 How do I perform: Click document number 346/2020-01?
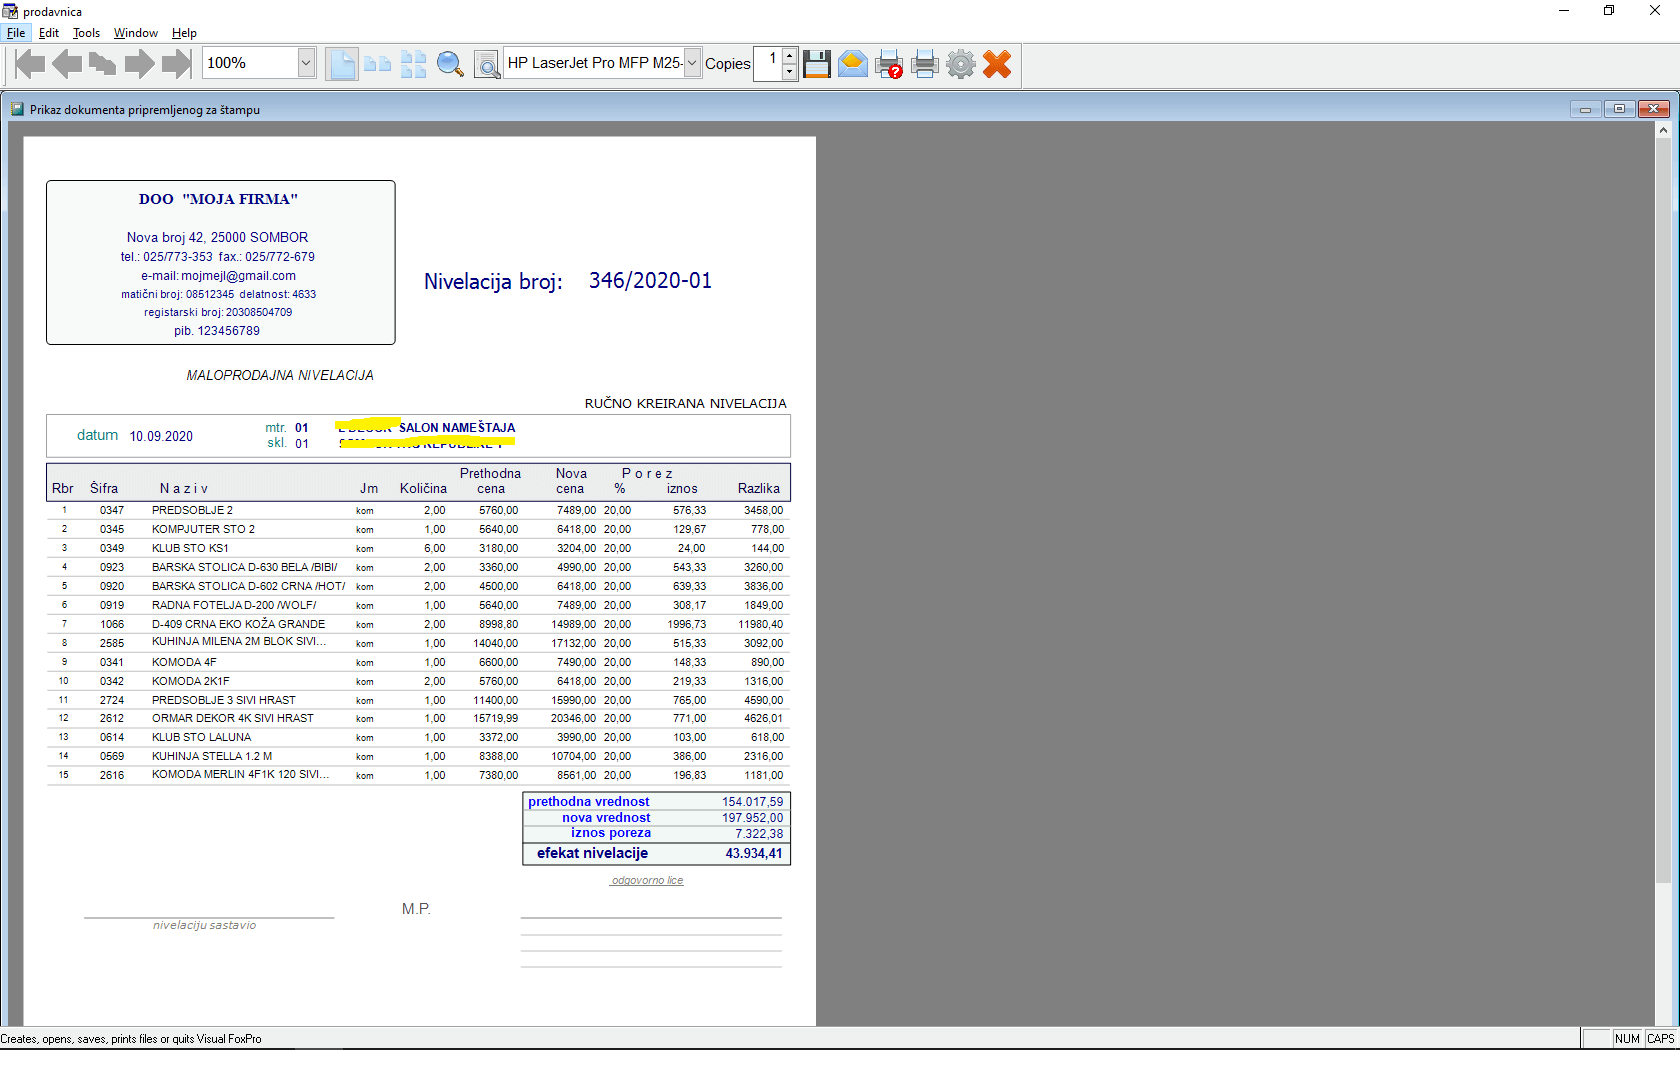coord(650,281)
